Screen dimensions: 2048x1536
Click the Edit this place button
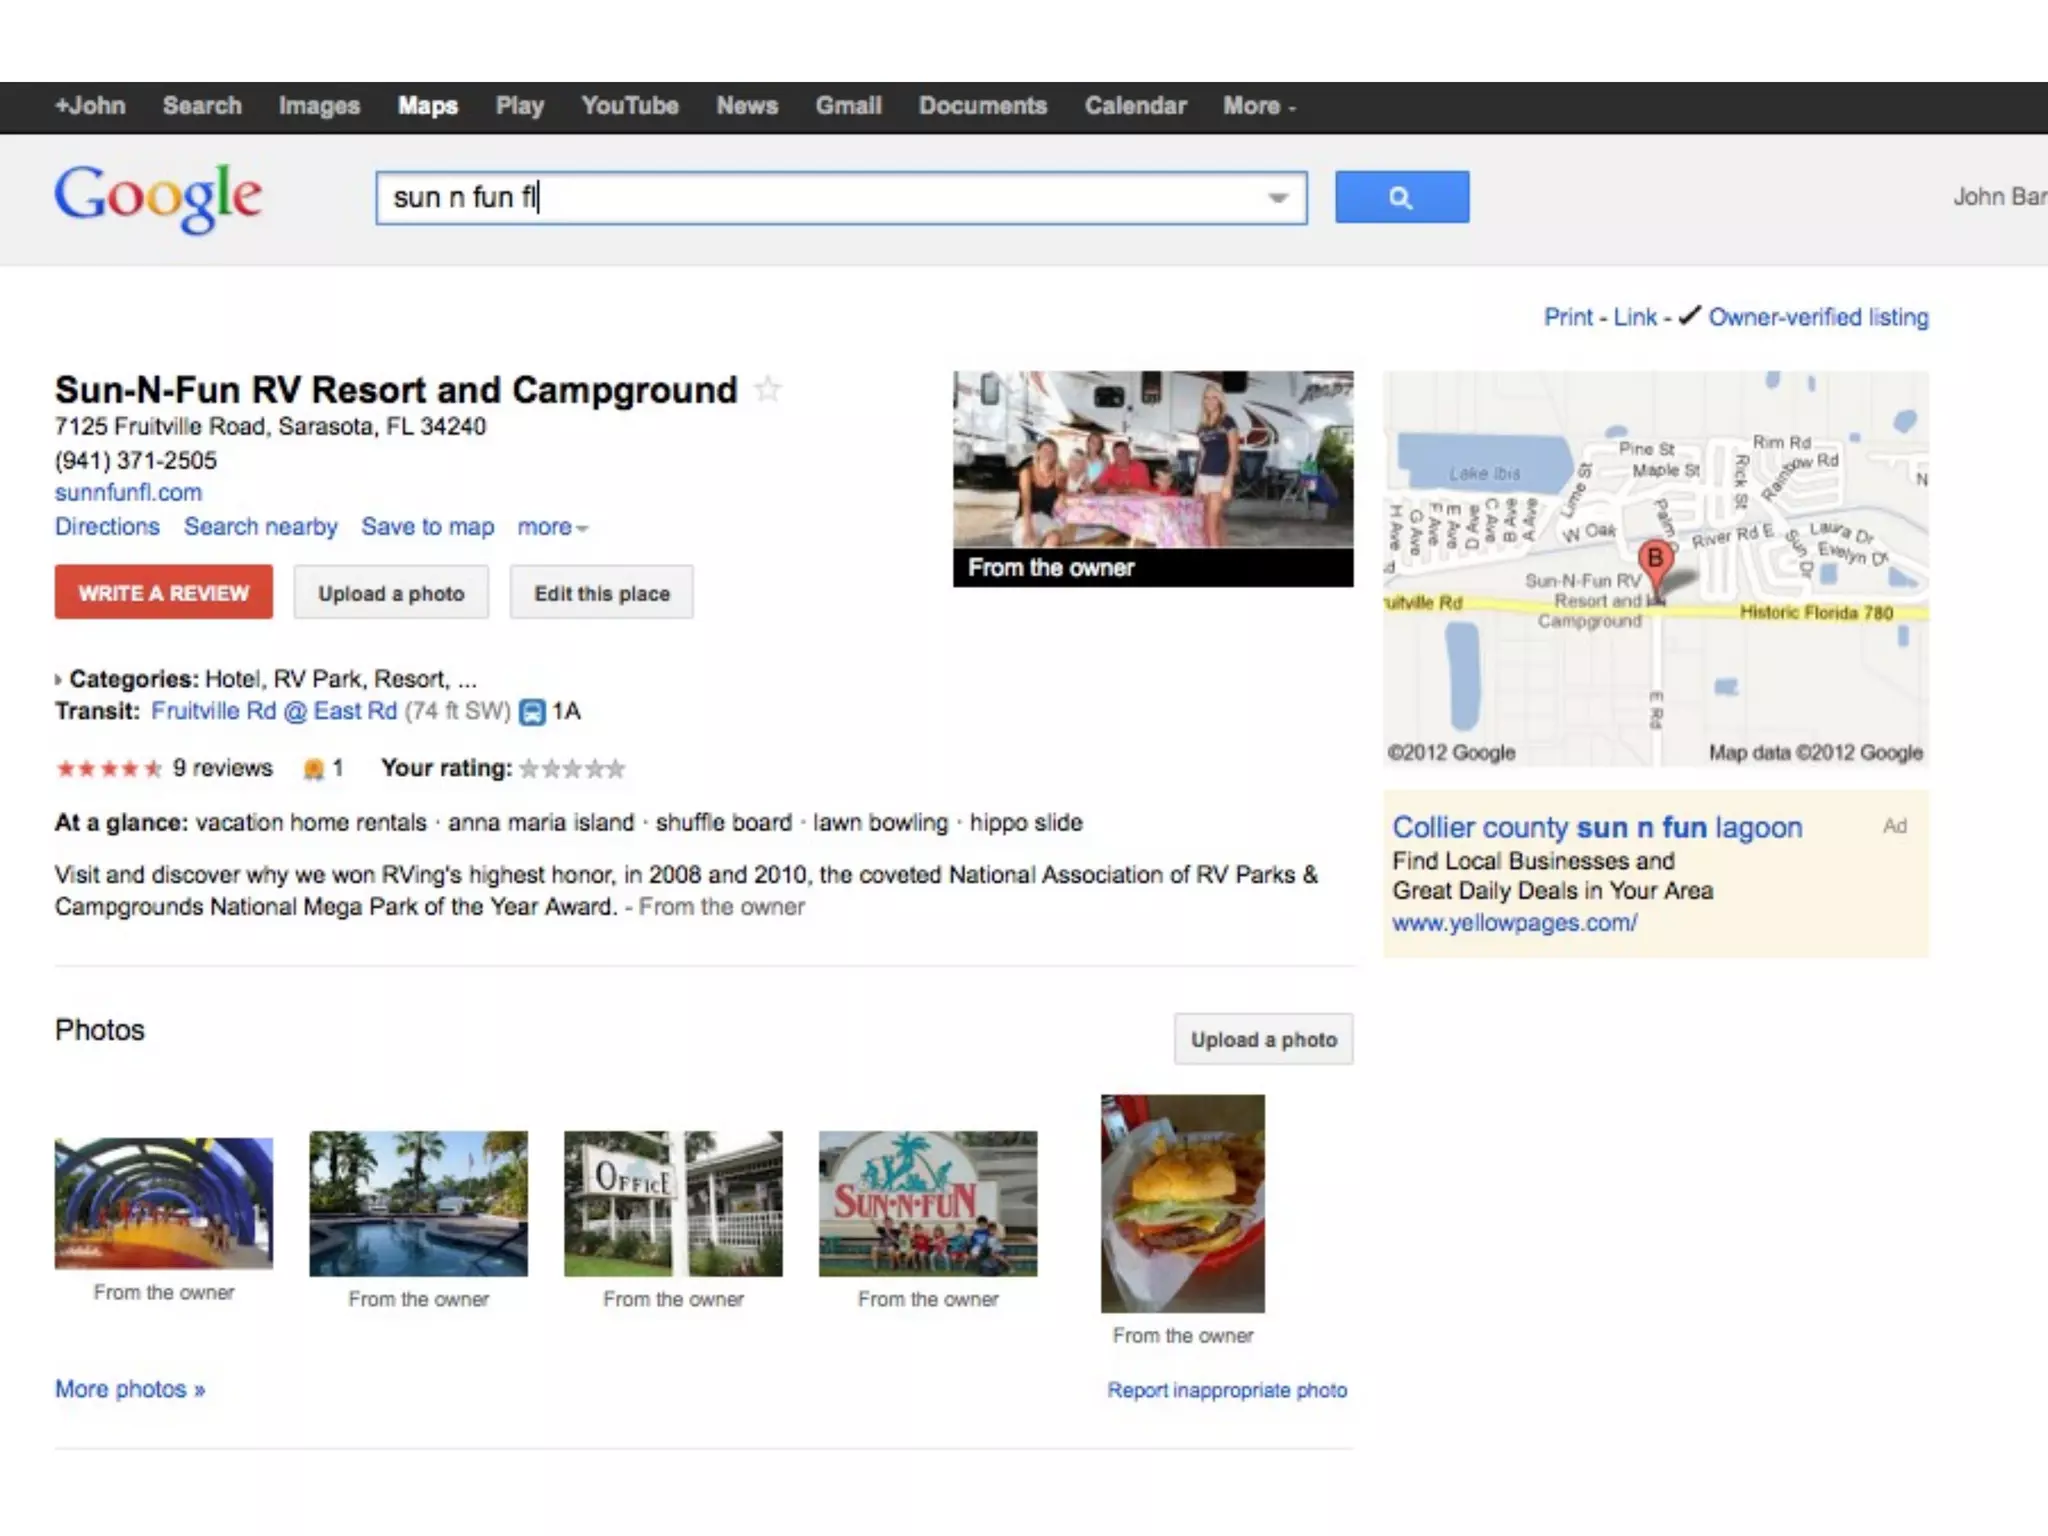pos(601,593)
